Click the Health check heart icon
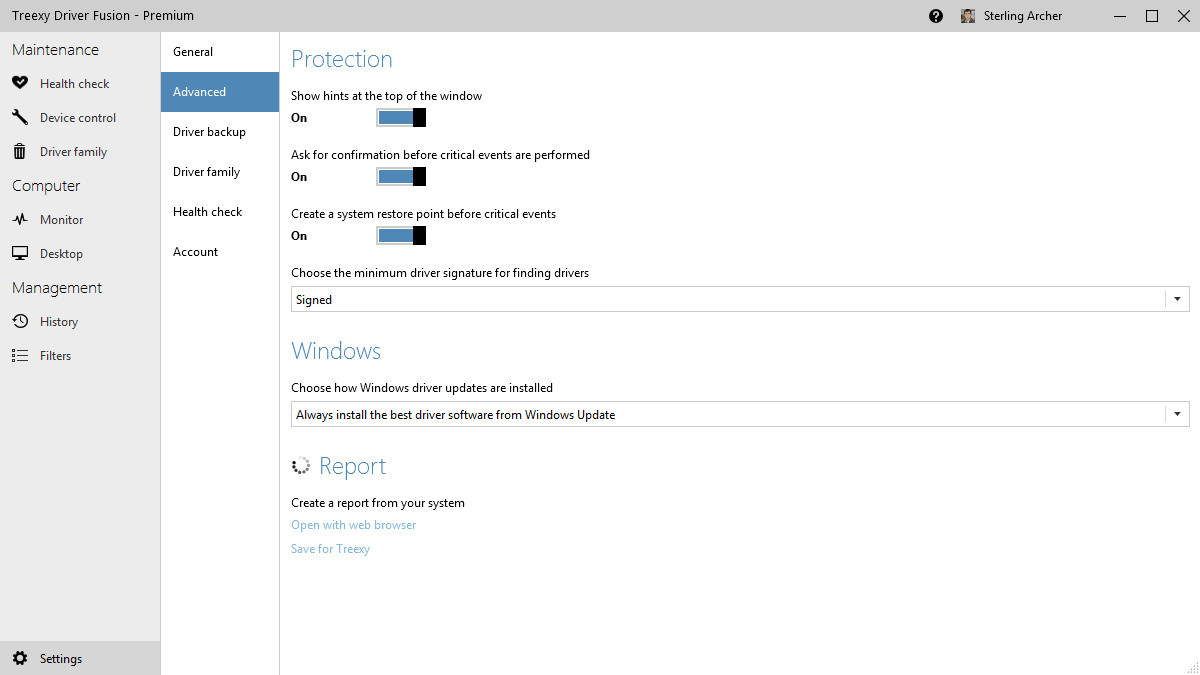This screenshot has height=675, width=1200. (20, 83)
